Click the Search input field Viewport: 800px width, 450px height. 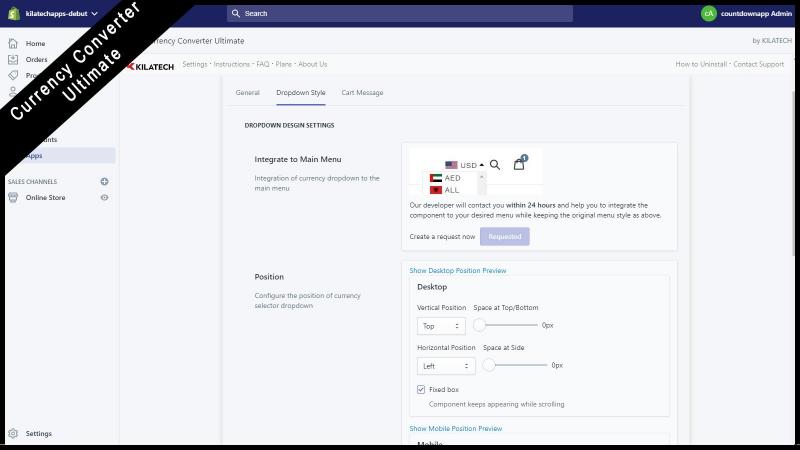pyautogui.click(x=399, y=14)
